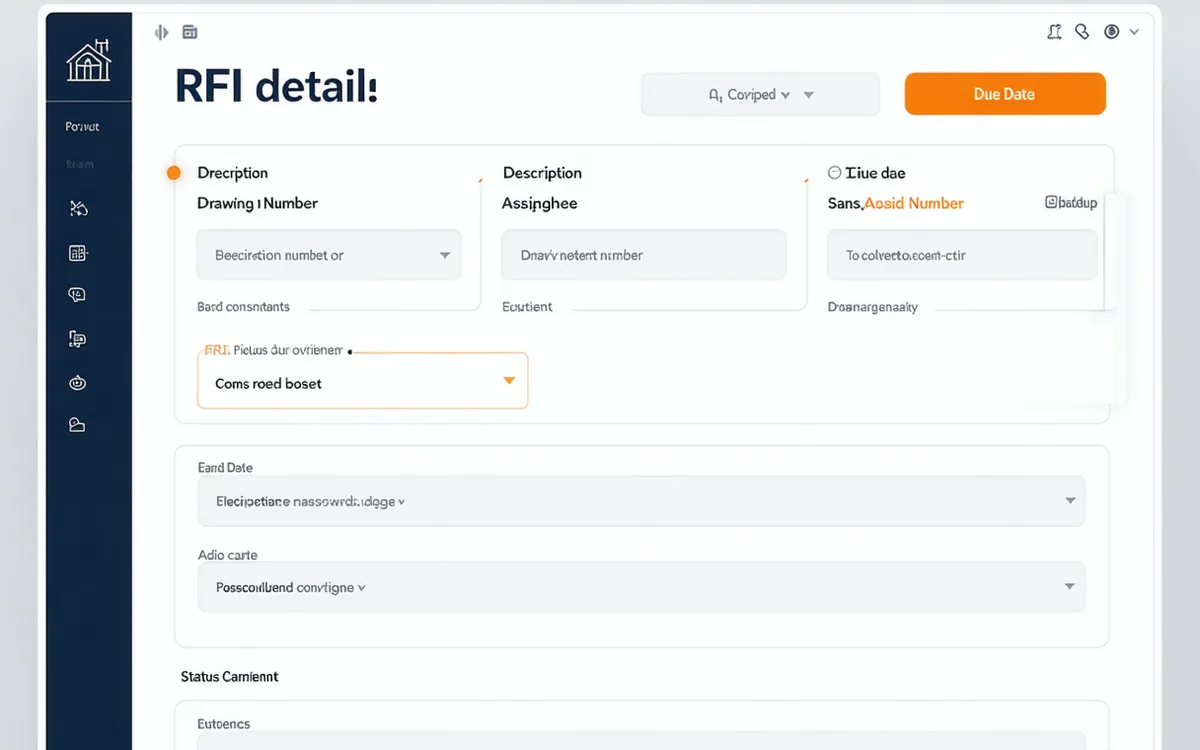Viewport: 1200px width, 750px height.
Task: Open the bell notifications icon
Action: pyautogui.click(x=1054, y=32)
